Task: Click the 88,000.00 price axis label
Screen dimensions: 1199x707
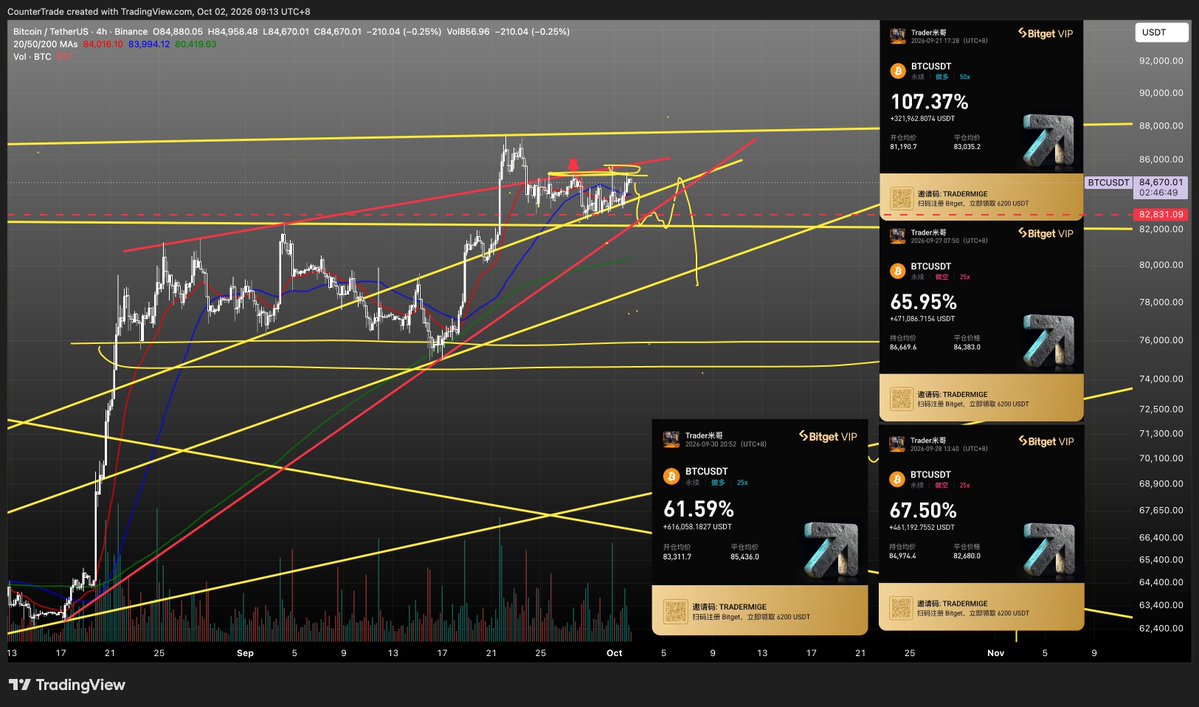Action: click(x=1161, y=126)
